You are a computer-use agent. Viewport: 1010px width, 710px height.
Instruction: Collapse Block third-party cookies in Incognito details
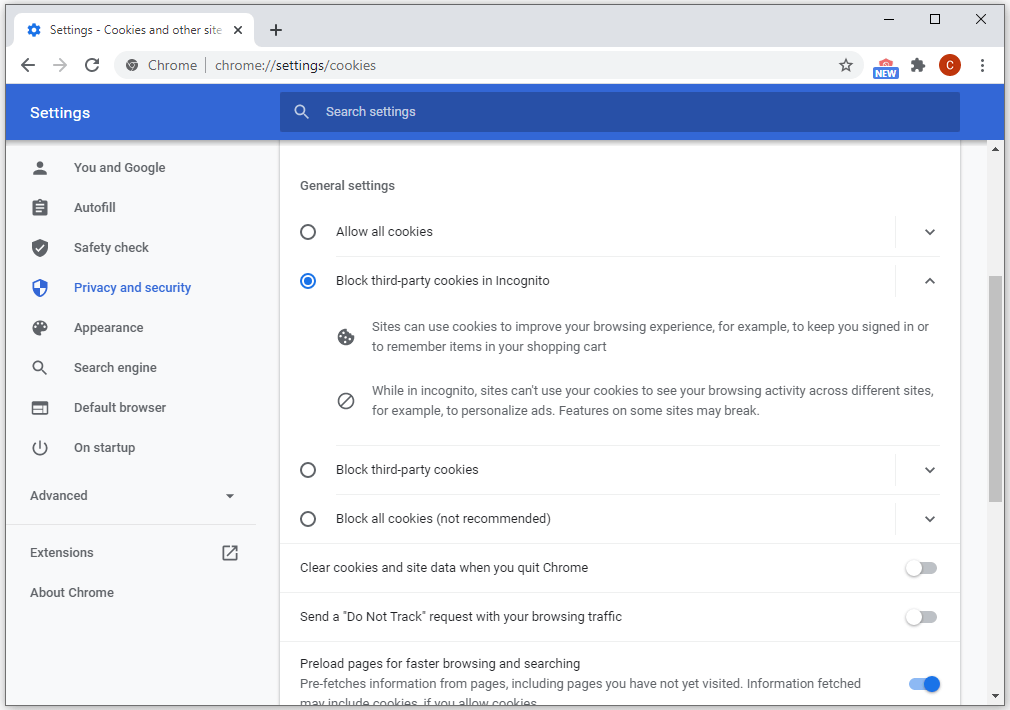(929, 281)
